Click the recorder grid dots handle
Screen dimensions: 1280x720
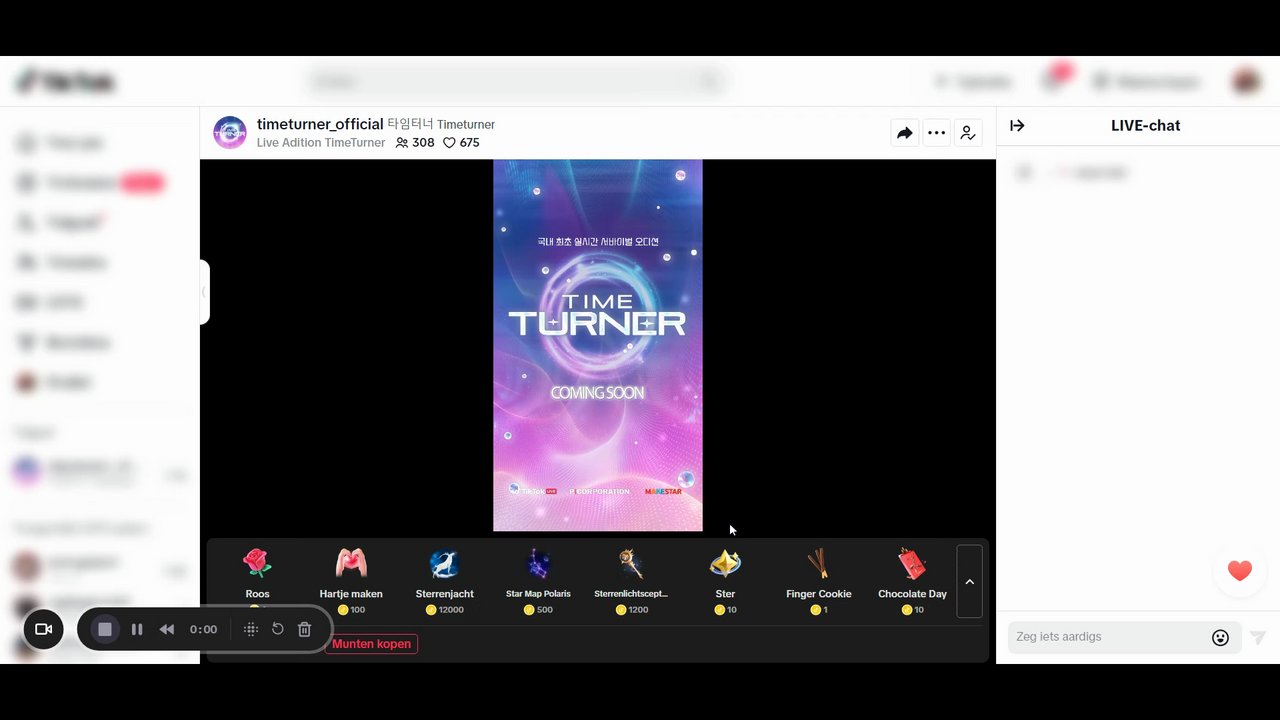(251, 629)
